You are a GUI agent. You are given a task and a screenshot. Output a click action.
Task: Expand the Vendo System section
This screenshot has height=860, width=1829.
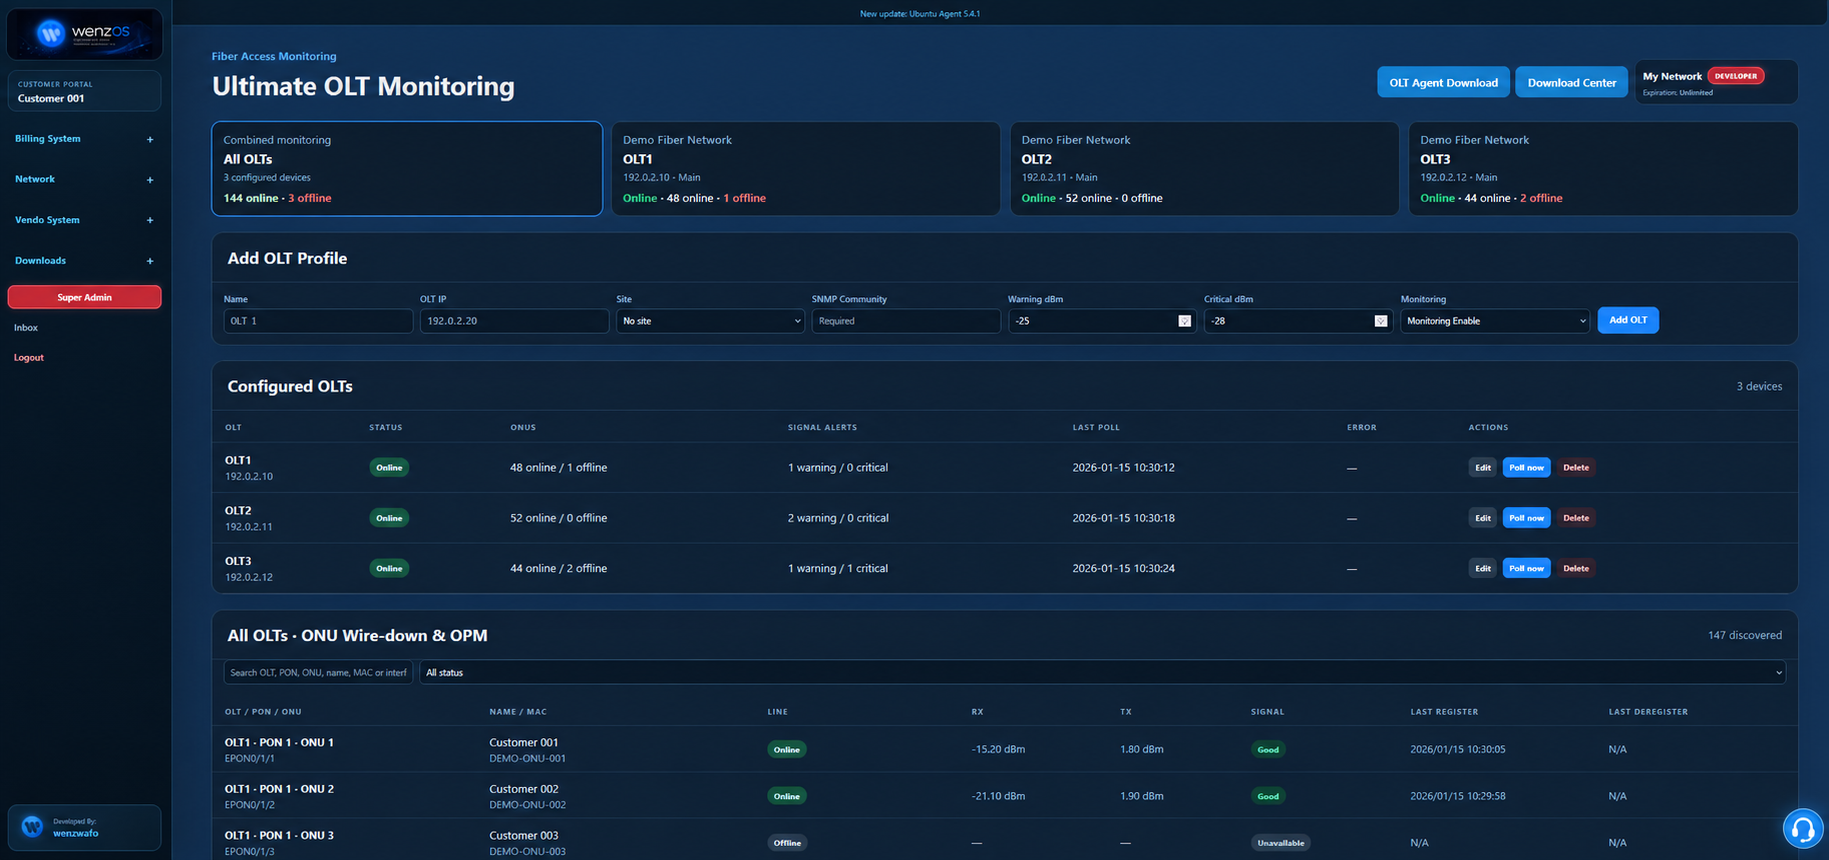pos(84,220)
